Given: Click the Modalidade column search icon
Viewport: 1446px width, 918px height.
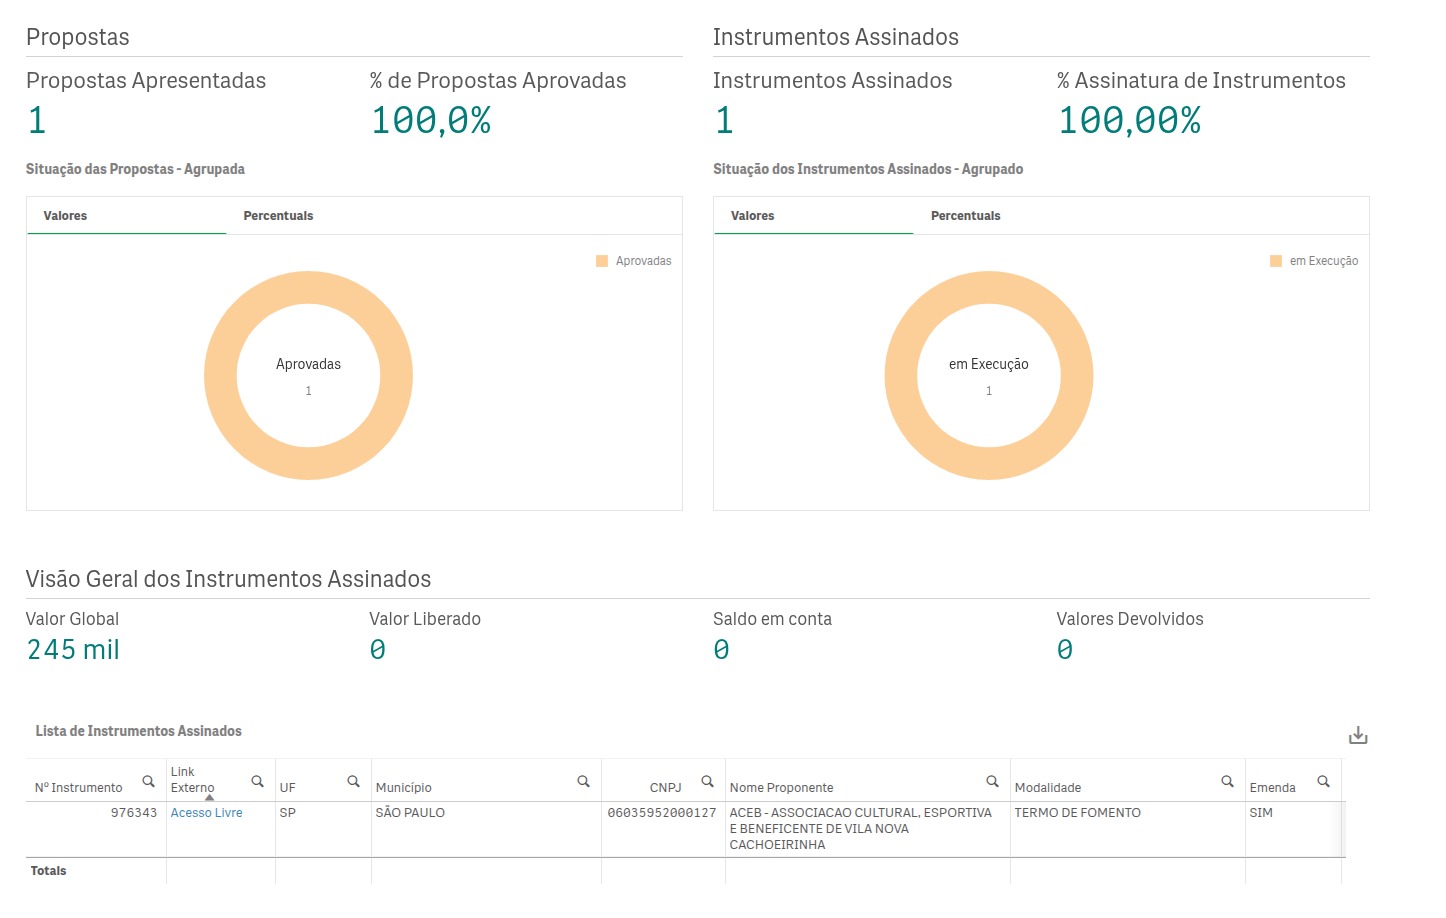Looking at the screenshot, I should pyautogui.click(x=1227, y=781).
